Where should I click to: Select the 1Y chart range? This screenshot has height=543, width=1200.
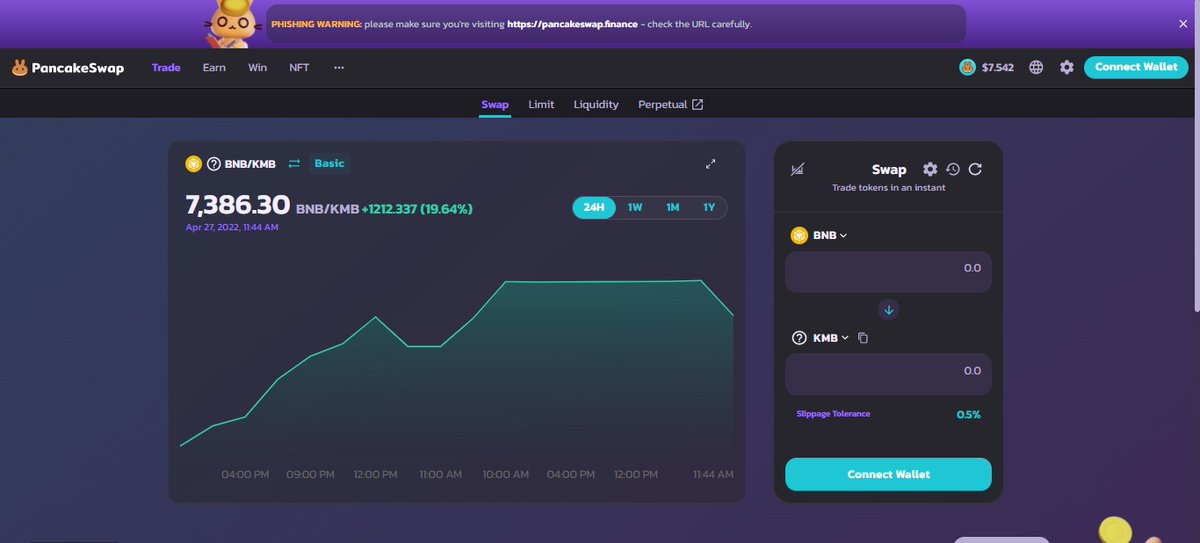point(709,207)
